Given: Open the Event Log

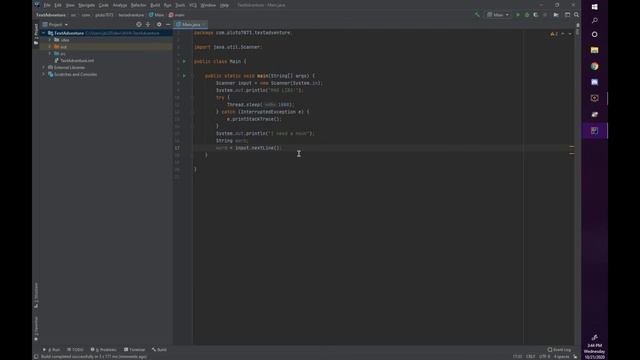Looking at the screenshot, I should click(x=559, y=350).
